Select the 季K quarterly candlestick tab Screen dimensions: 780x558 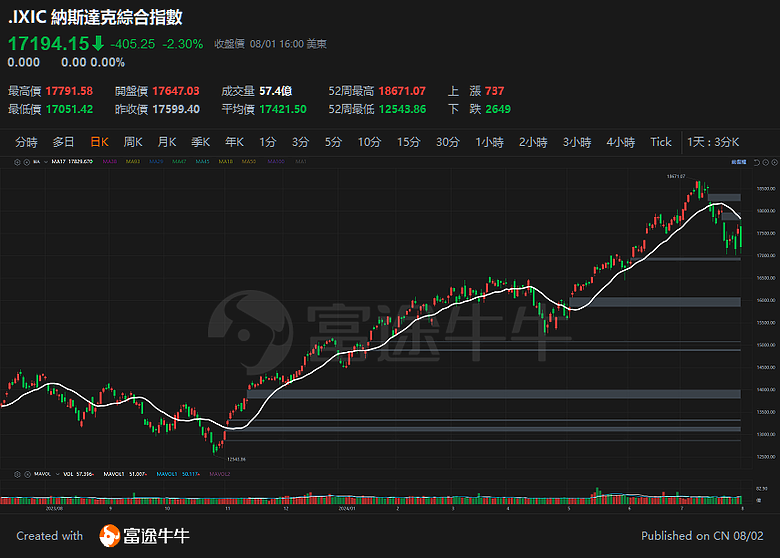[x=200, y=142]
